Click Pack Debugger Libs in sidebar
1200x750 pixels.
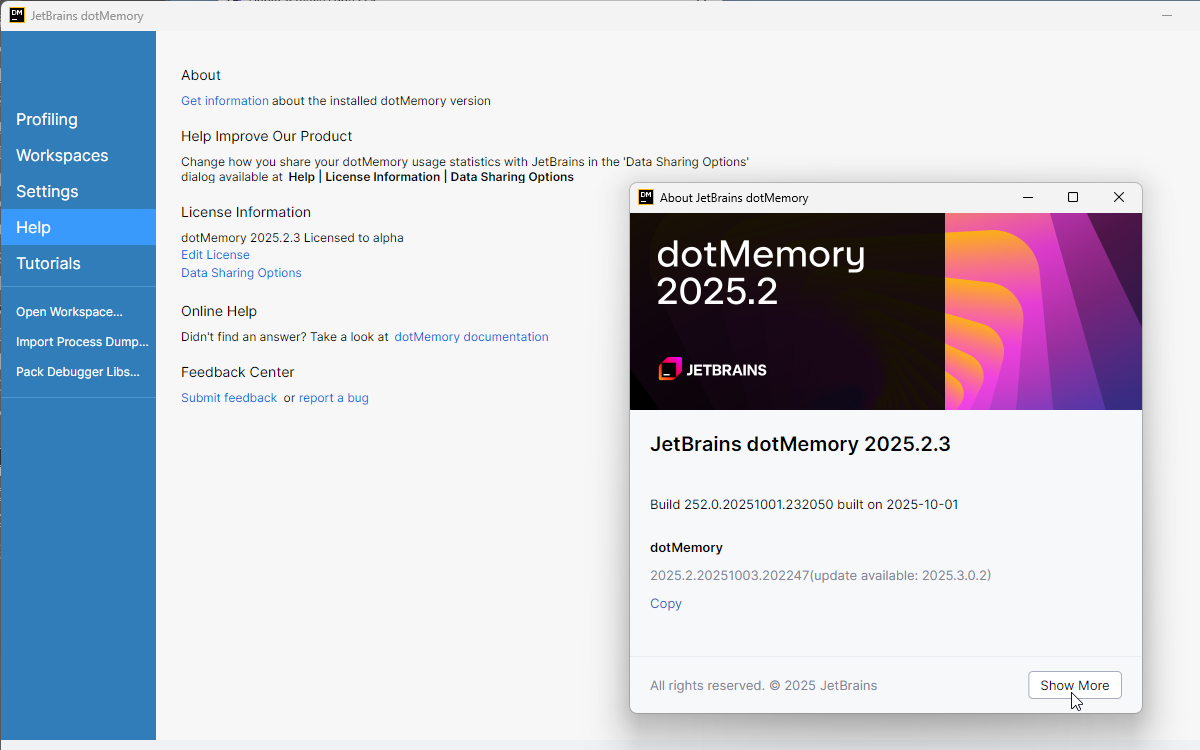pos(78,372)
